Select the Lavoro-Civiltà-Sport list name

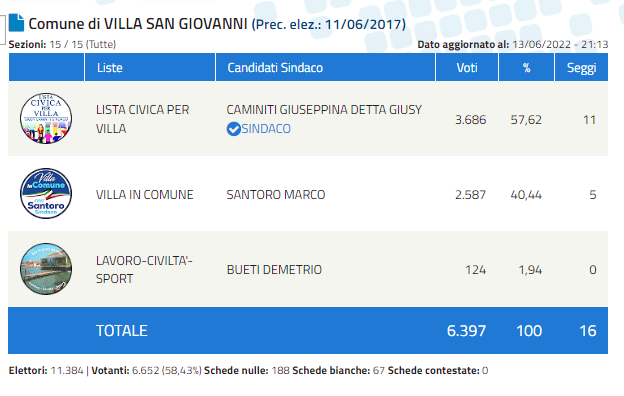point(144,269)
